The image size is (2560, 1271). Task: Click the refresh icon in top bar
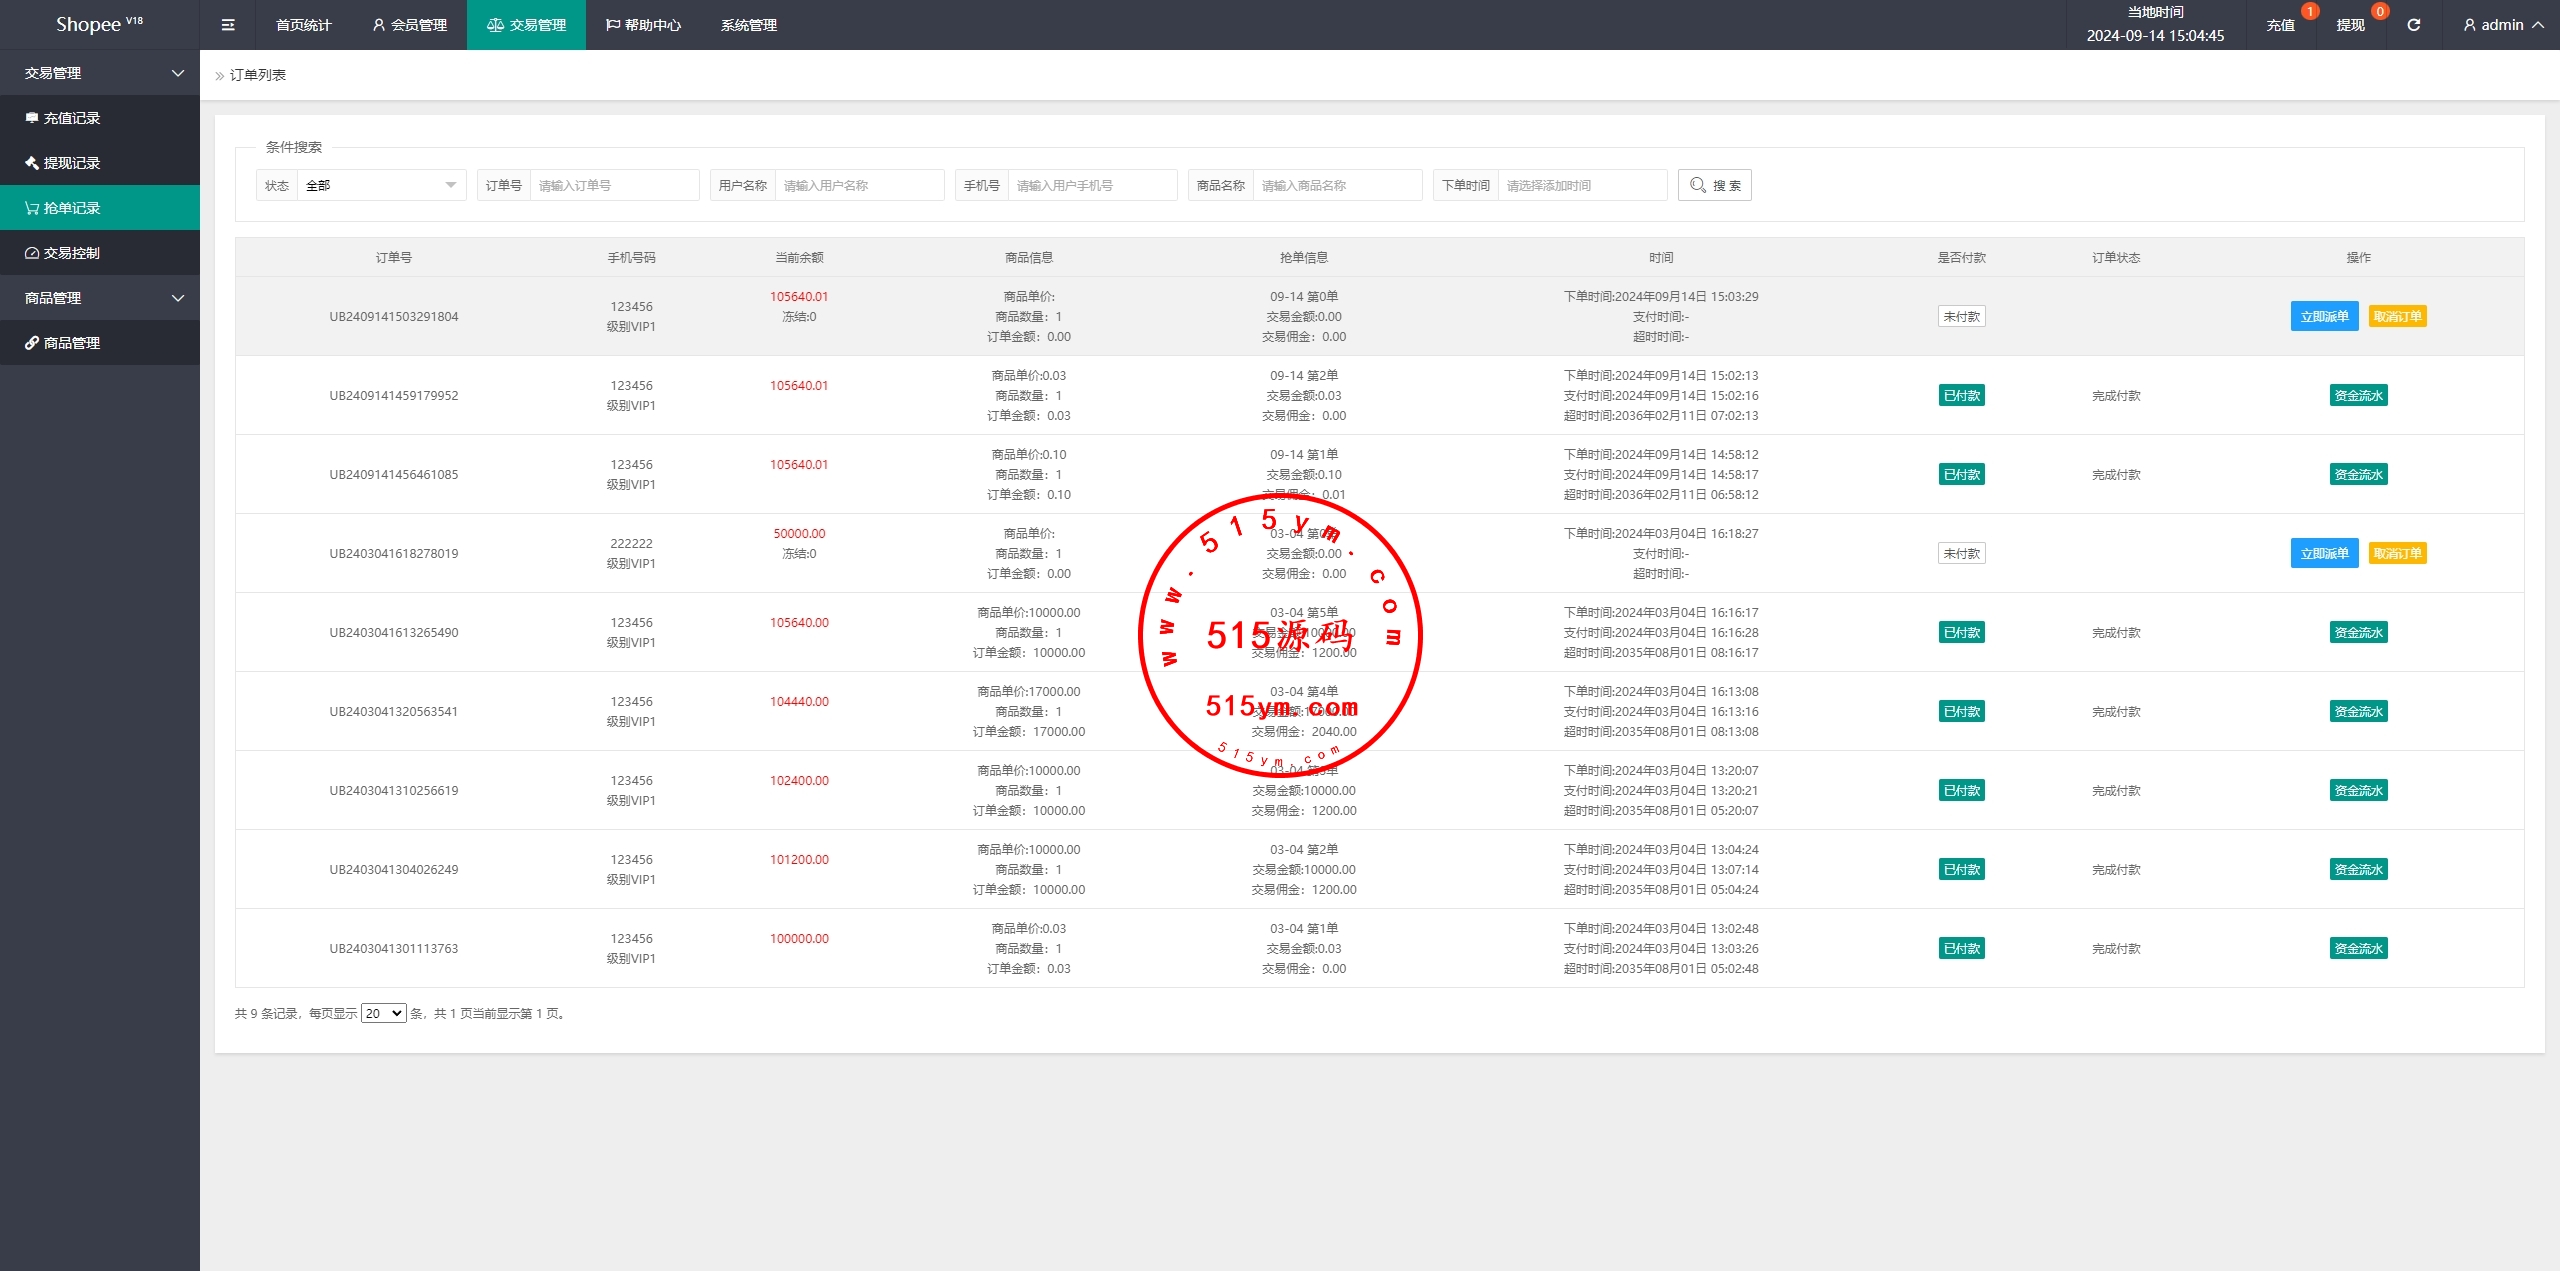pos(2413,25)
